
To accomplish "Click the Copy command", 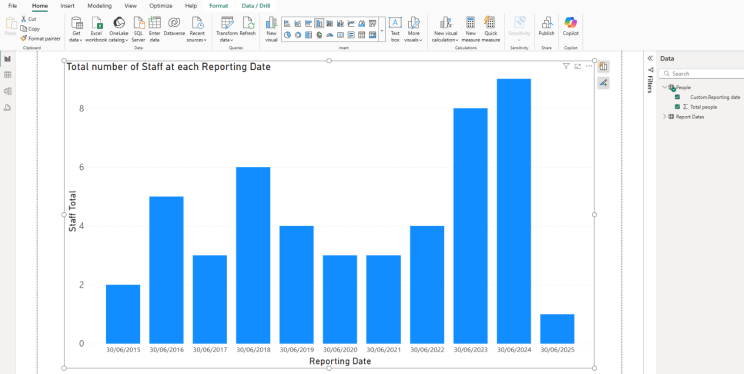I will click(30, 28).
